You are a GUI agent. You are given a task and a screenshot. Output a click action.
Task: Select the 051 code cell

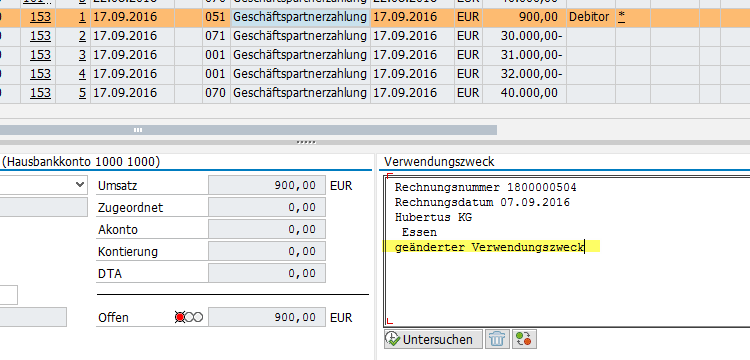tap(216, 17)
